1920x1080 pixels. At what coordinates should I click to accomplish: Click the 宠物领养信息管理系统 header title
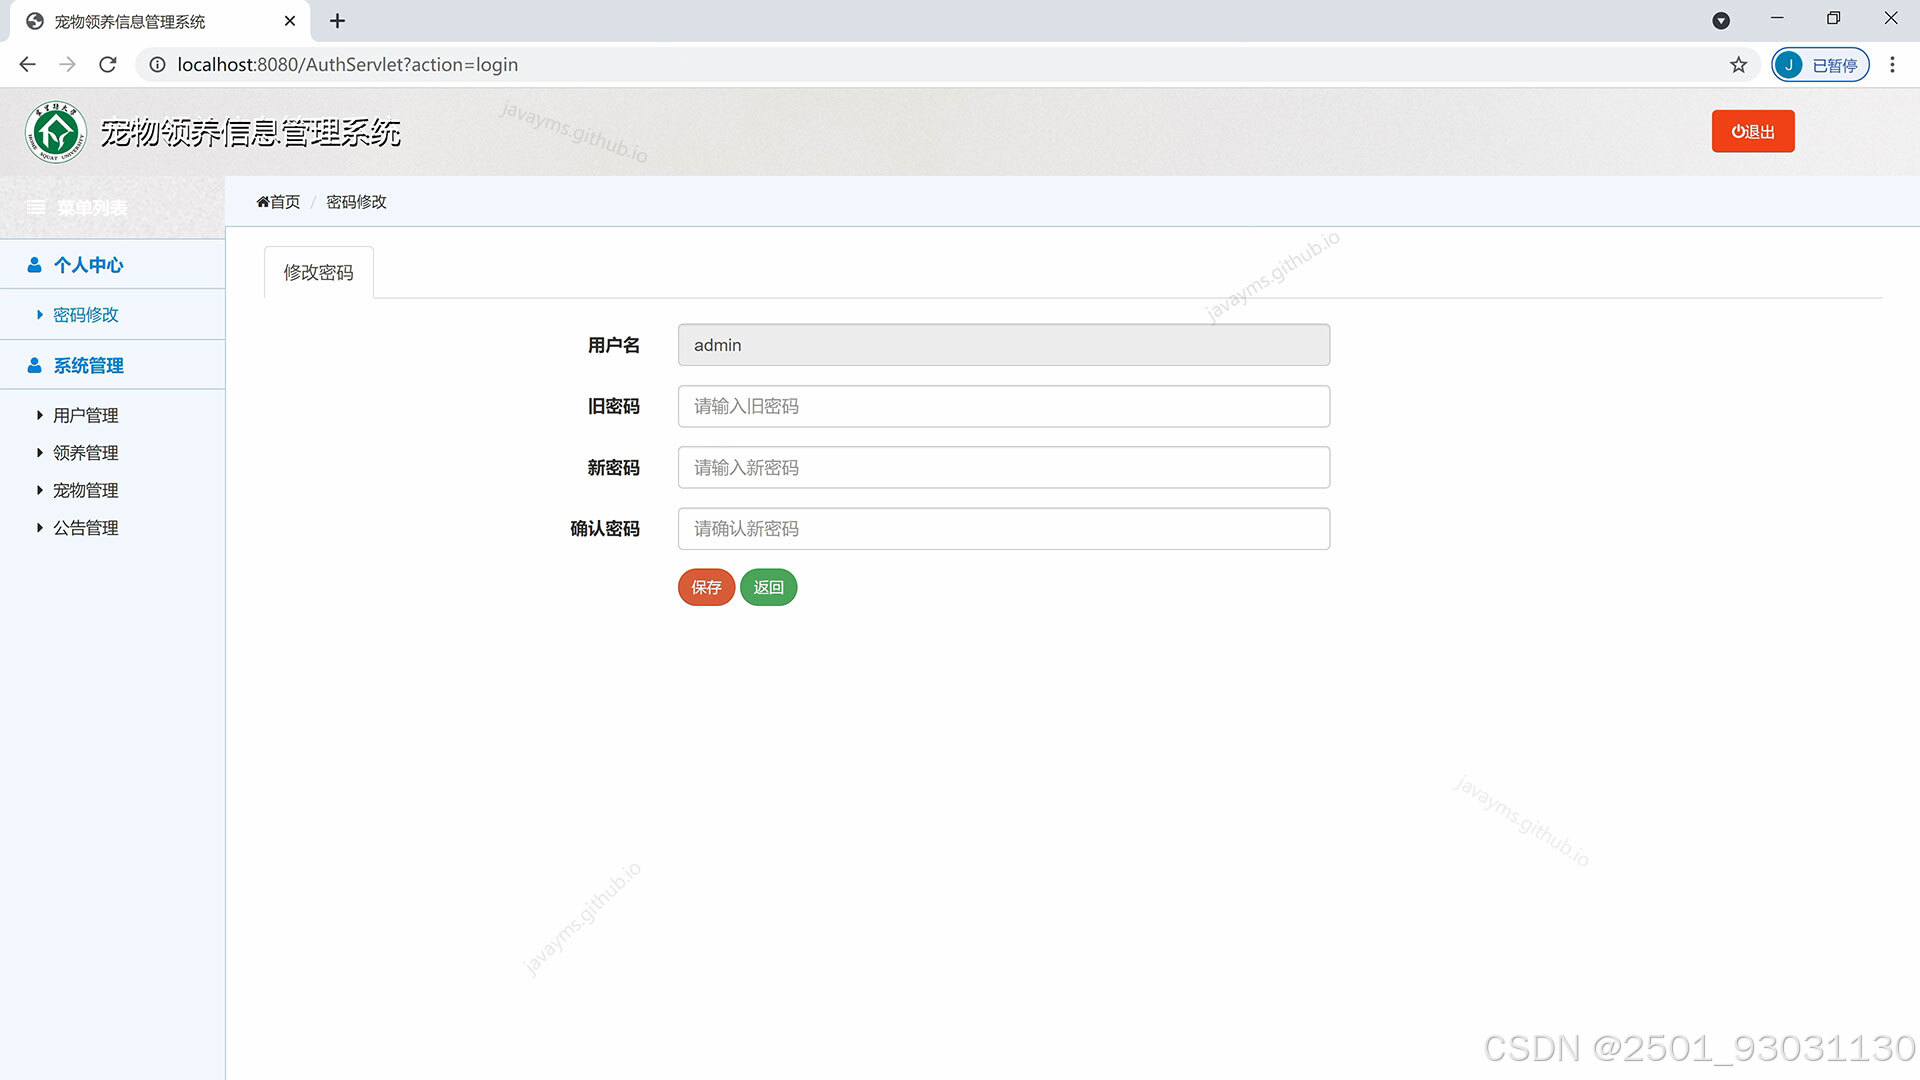tap(250, 132)
